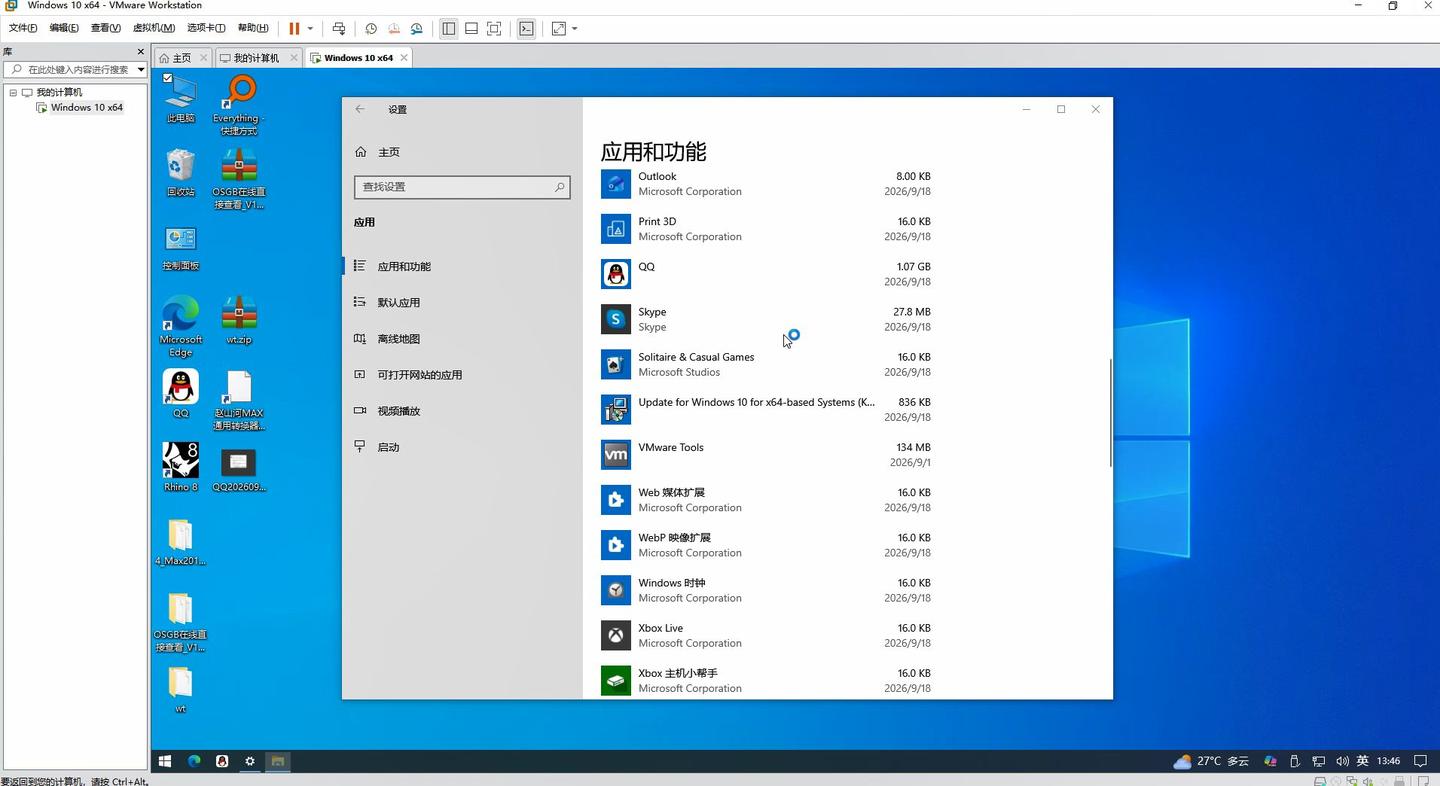Select the wt folder on the desktop
1440x786 pixels.
[x=181, y=690]
